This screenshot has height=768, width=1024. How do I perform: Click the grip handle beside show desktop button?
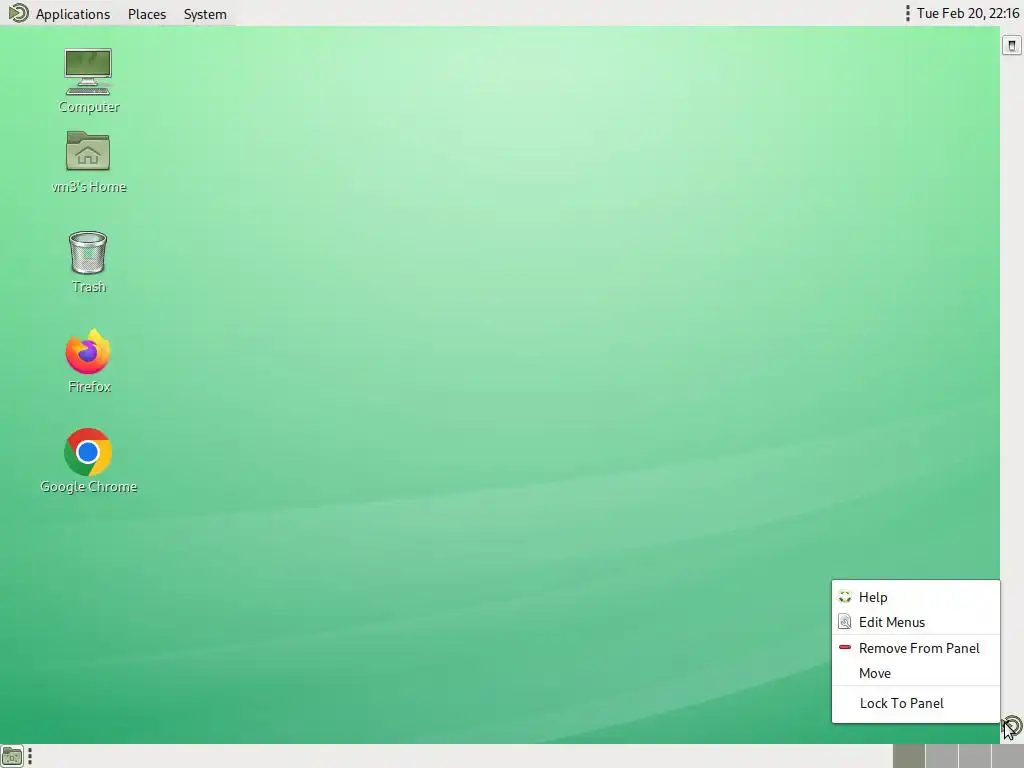point(30,756)
